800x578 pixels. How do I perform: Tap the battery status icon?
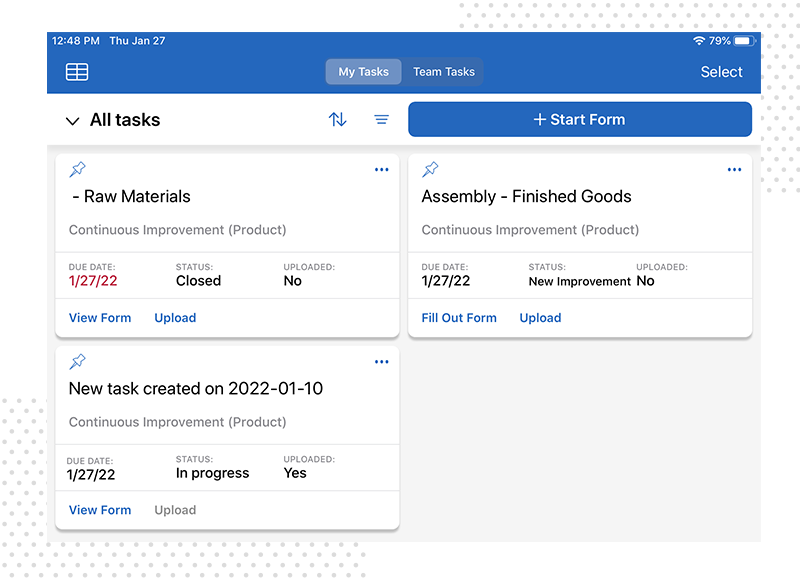point(745,41)
